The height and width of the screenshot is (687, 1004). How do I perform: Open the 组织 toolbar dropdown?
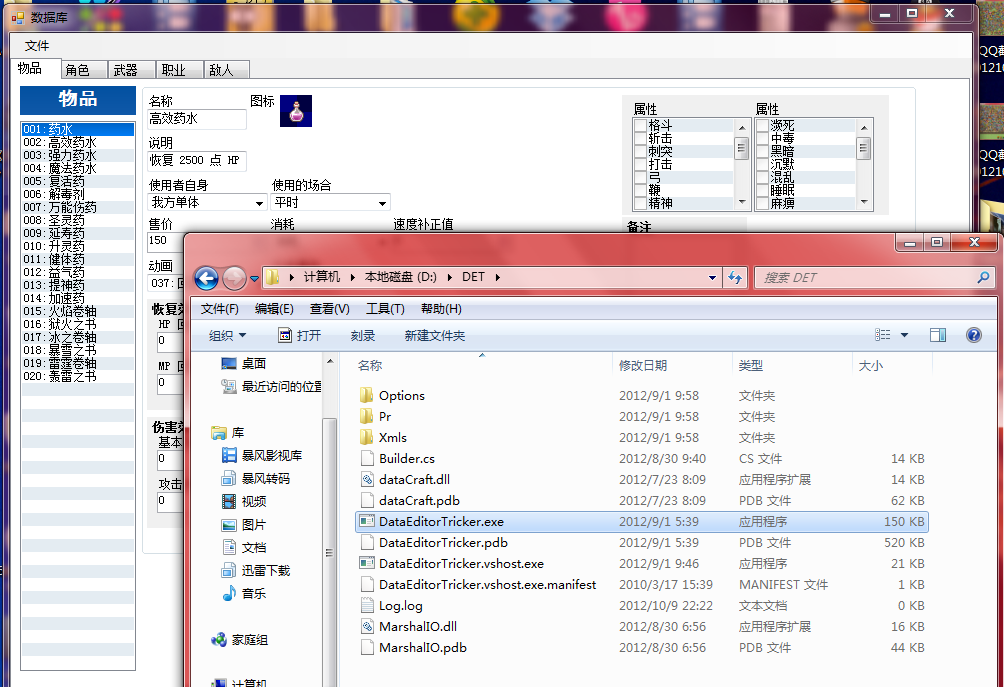tap(227, 335)
